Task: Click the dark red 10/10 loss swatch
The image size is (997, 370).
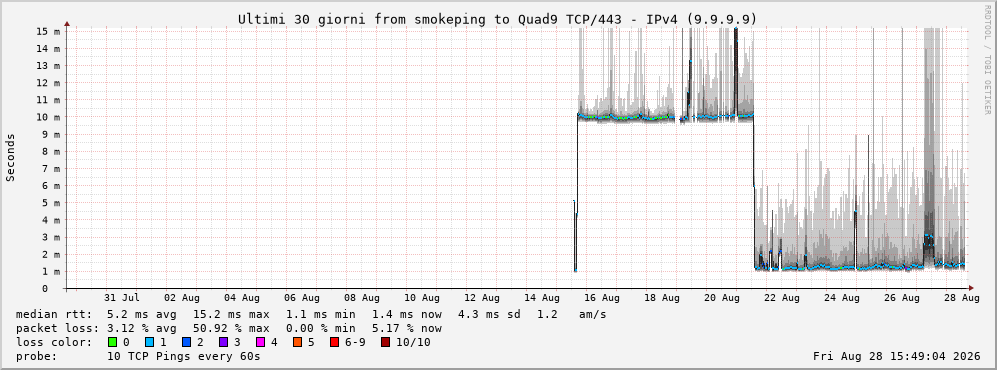Action: [386, 343]
